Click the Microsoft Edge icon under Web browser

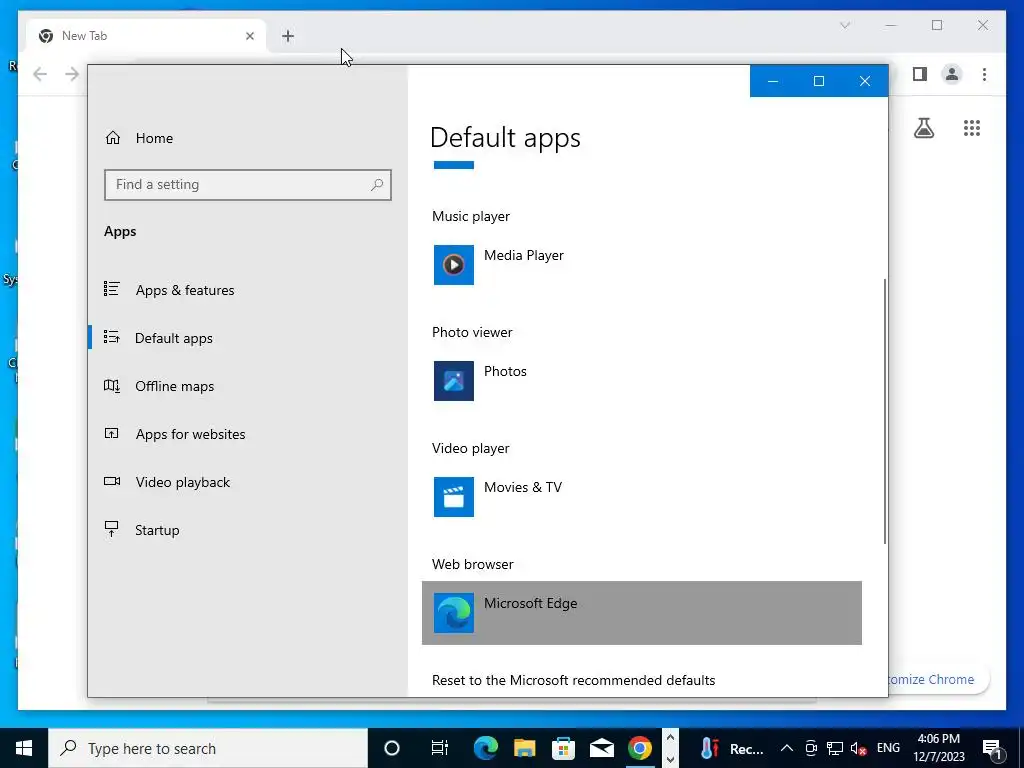click(454, 613)
